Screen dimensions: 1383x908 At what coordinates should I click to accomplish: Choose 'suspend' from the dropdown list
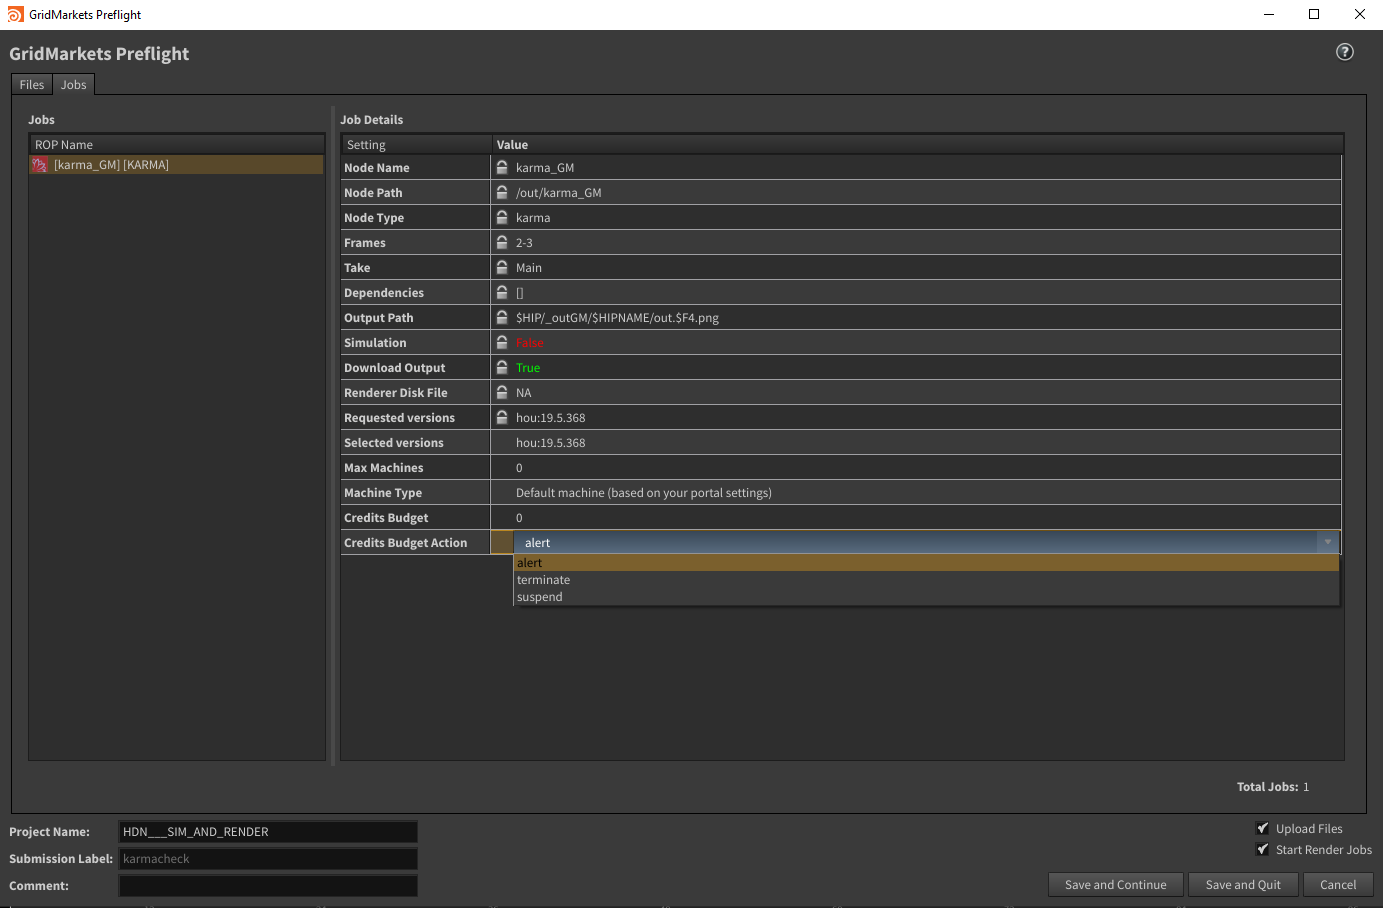pos(926,597)
